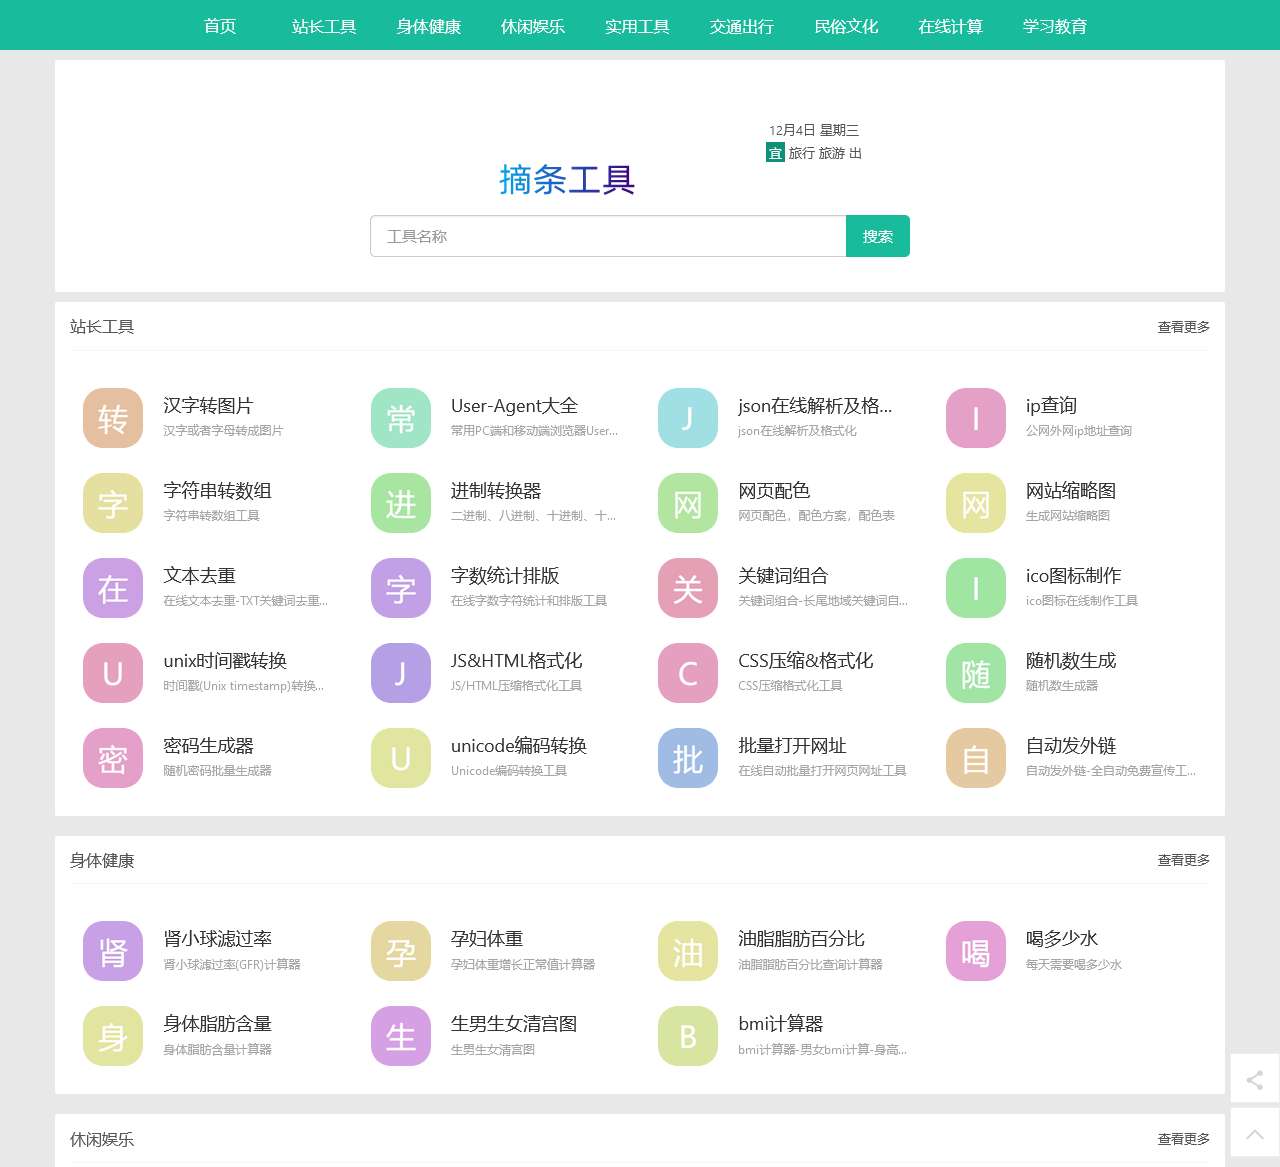This screenshot has height=1167, width=1280.
Task: Select 休闲娱乐 in the nav bar
Action: [x=533, y=26]
